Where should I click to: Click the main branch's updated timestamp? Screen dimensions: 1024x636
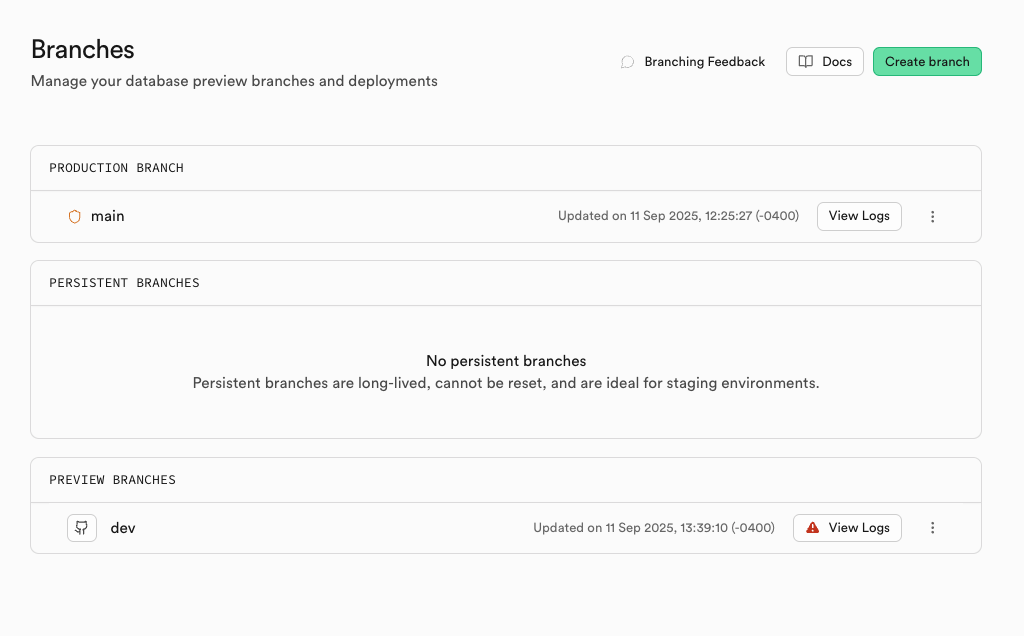[x=678, y=216]
